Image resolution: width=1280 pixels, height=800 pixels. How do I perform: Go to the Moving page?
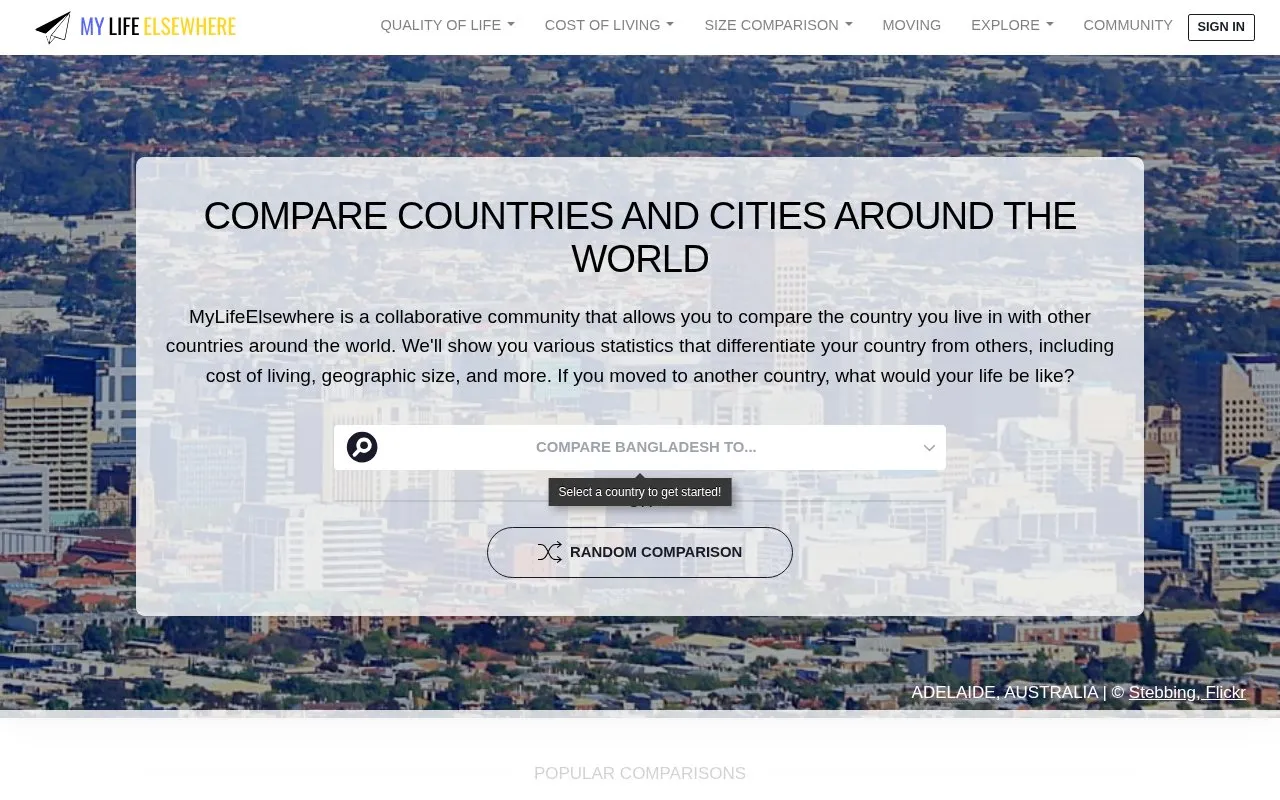[x=911, y=25]
